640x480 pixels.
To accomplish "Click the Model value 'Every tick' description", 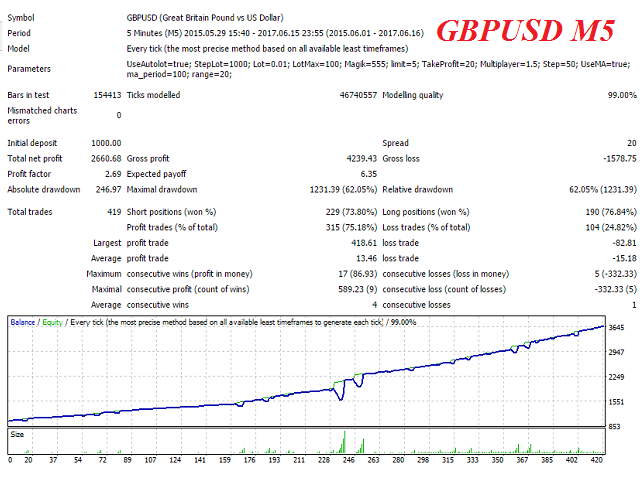I will (x=267, y=49).
